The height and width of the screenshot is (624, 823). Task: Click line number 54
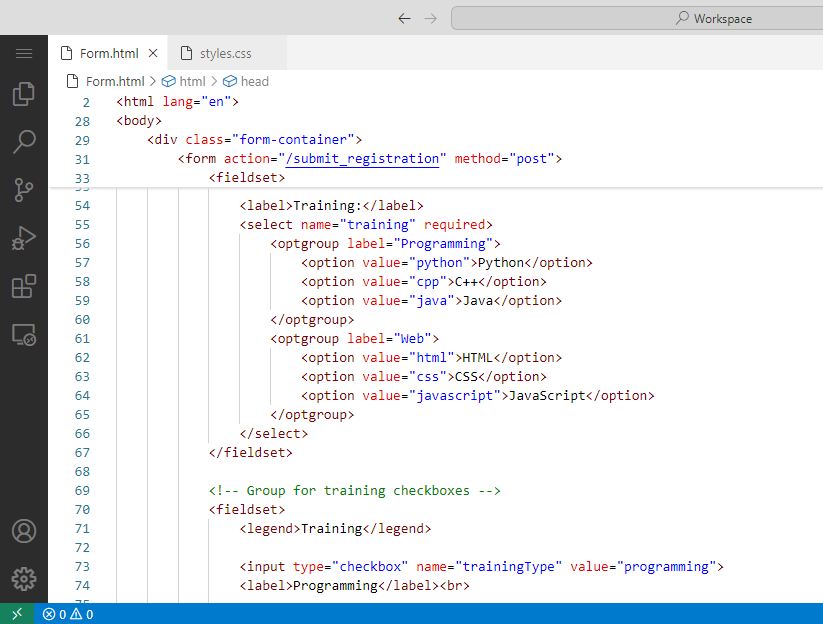[x=82, y=206]
